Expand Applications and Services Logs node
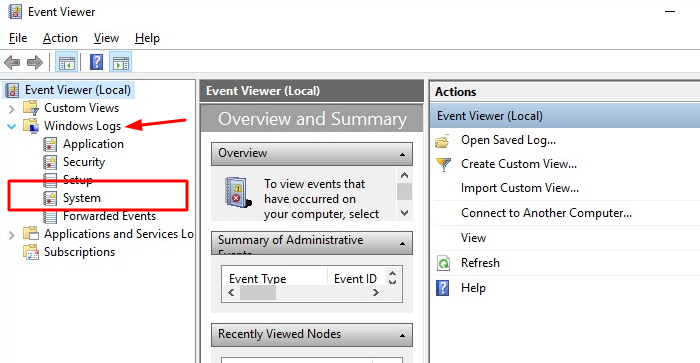 (x=12, y=234)
